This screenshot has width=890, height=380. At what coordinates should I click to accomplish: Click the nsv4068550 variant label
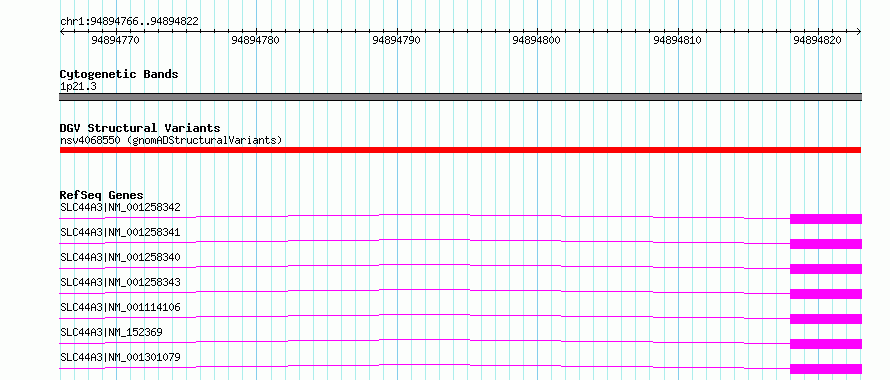tap(171, 140)
